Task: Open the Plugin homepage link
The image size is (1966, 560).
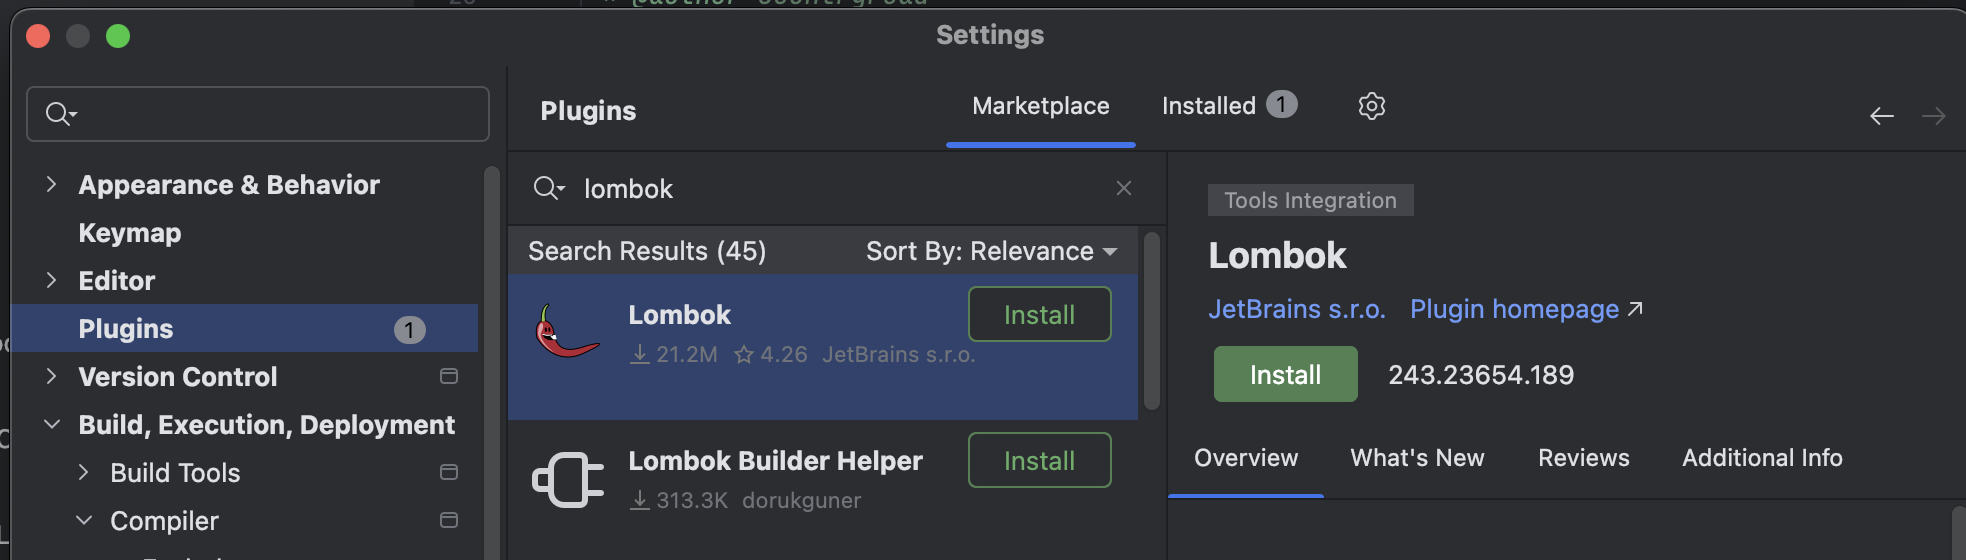Action: (x=1514, y=309)
